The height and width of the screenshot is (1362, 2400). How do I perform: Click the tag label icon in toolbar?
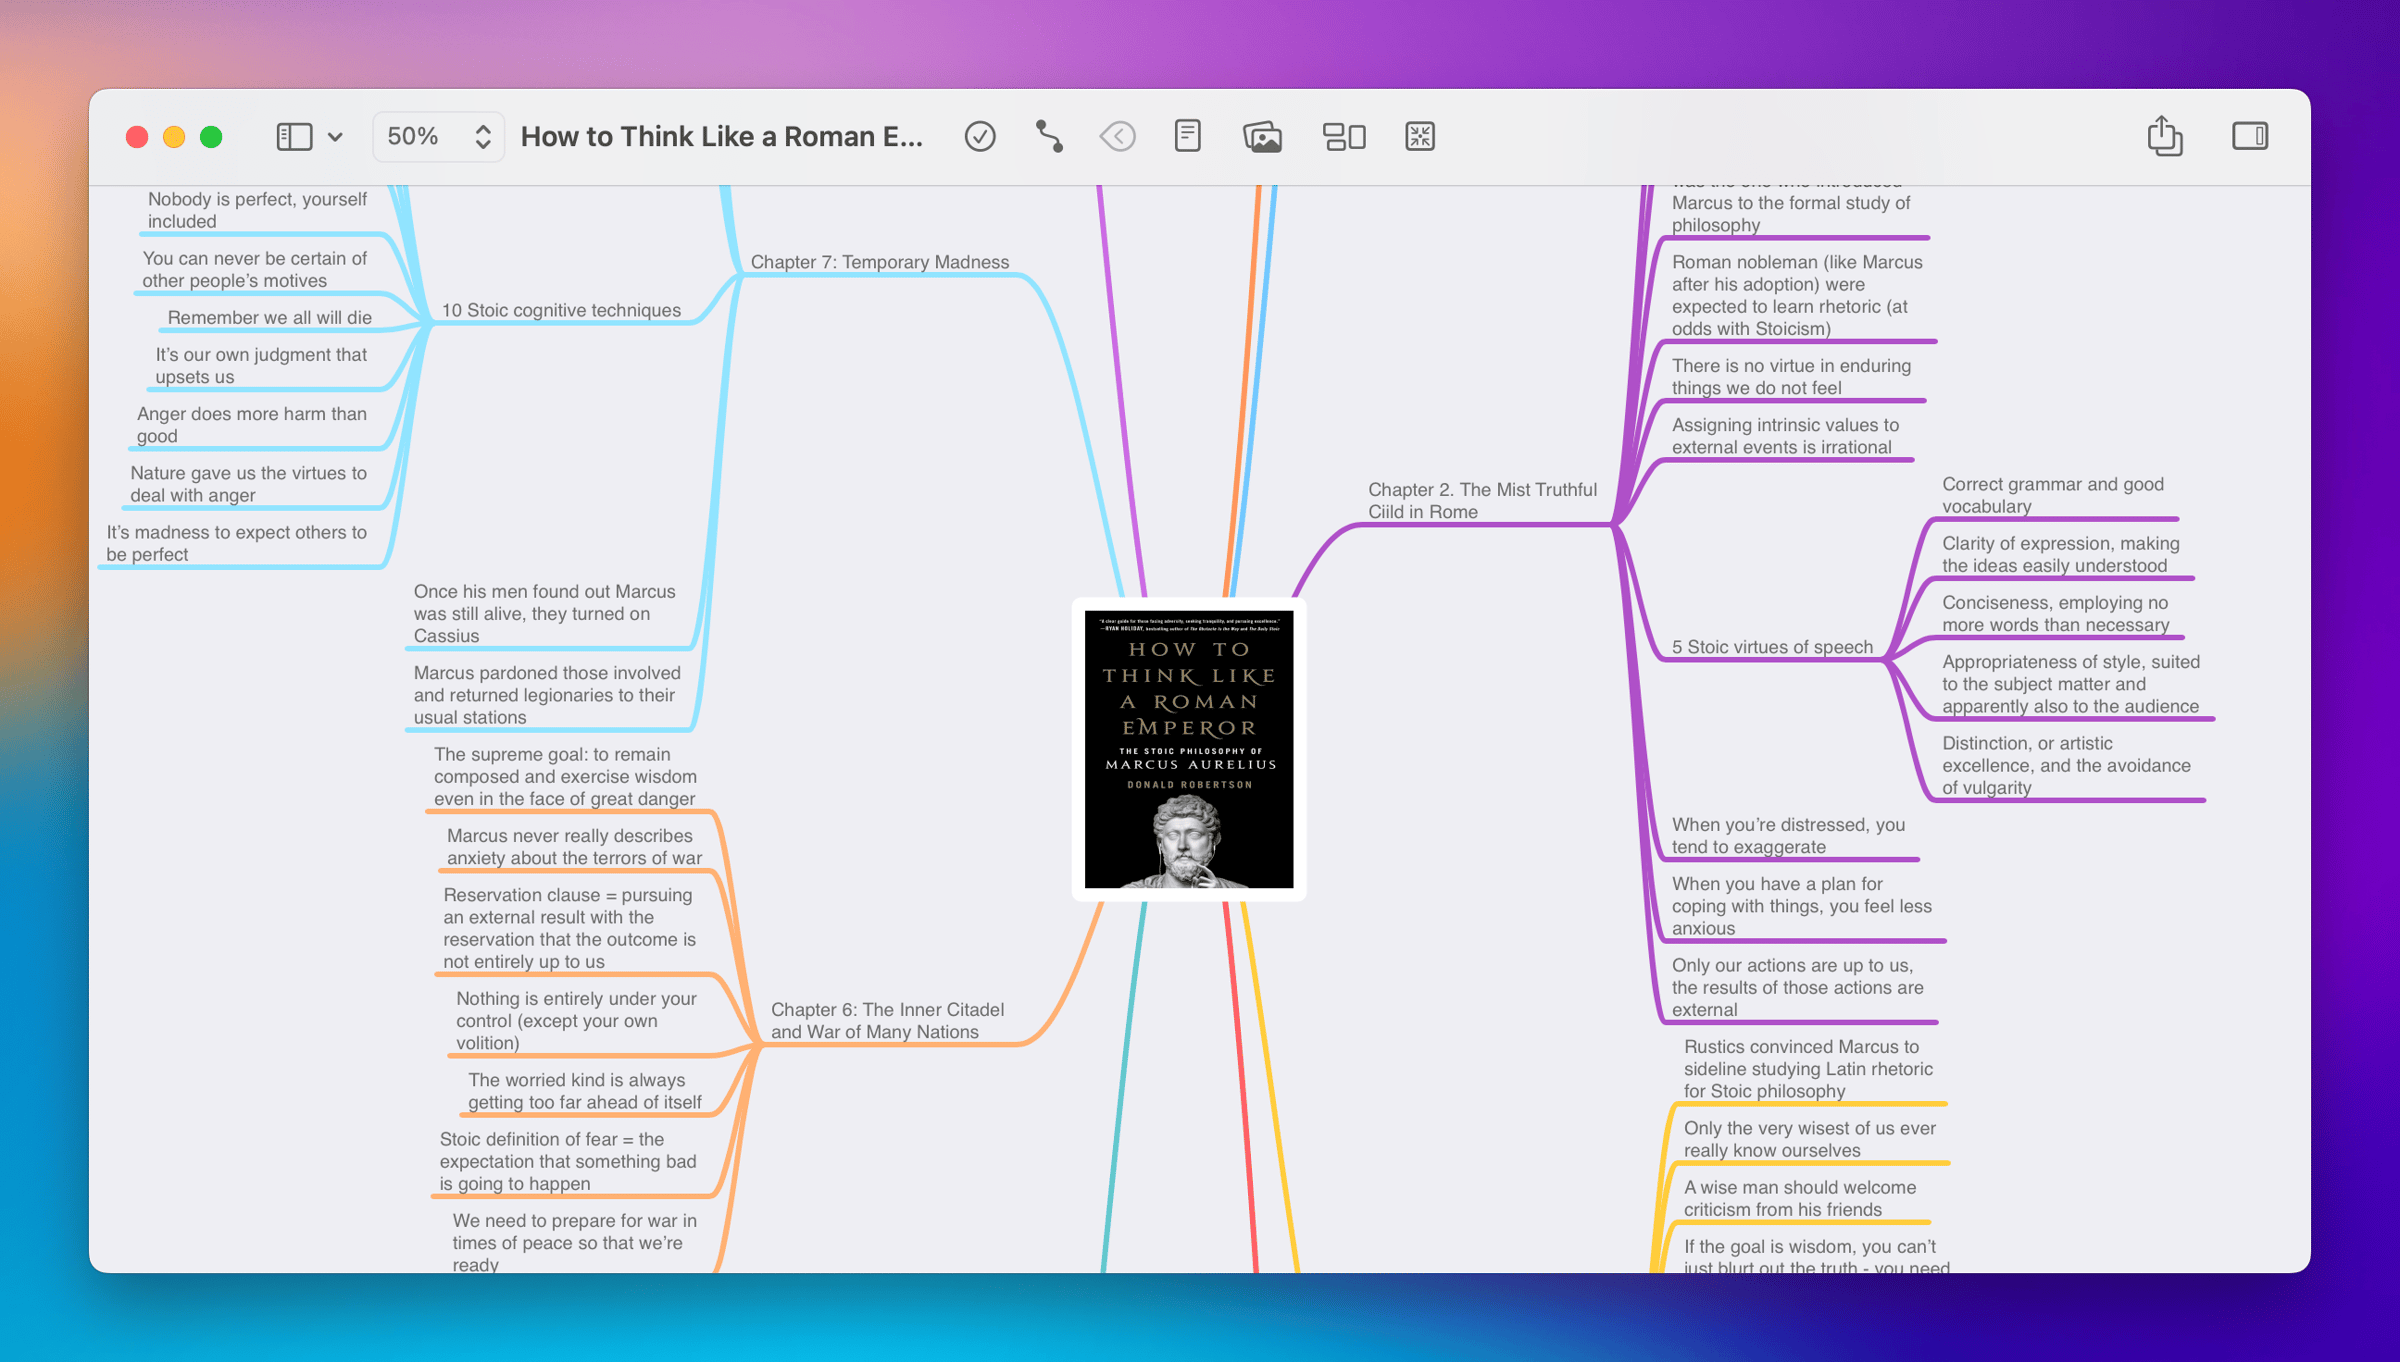(x=1117, y=136)
